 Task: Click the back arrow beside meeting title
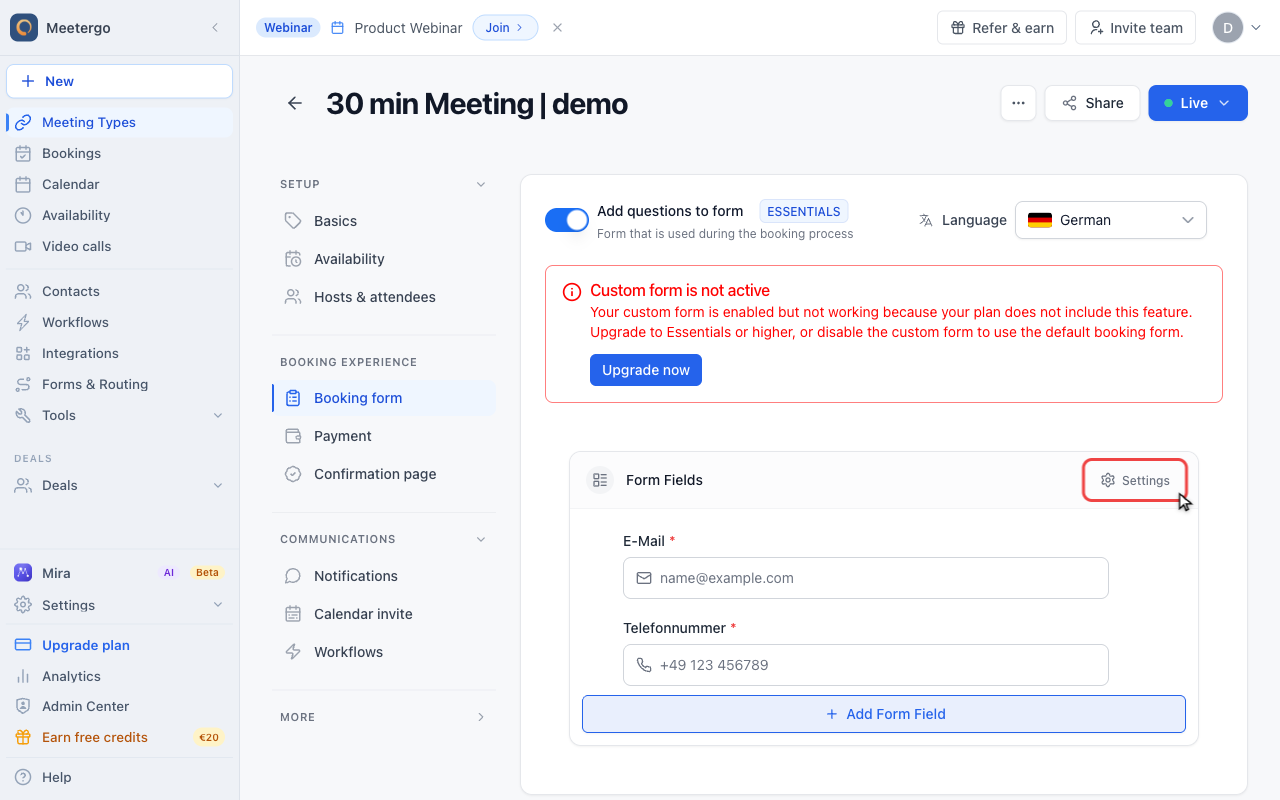click(294, 103)
